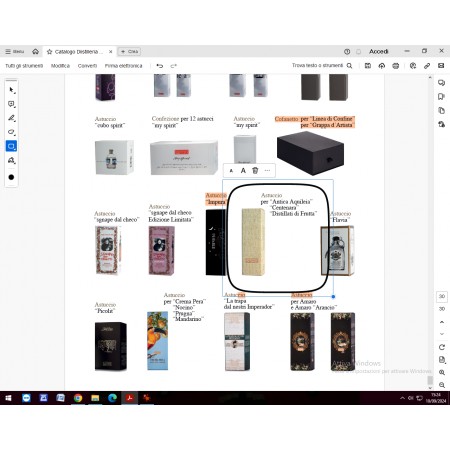
Task: Click the vertical scrollbar thumb
Action: point(430,380)
